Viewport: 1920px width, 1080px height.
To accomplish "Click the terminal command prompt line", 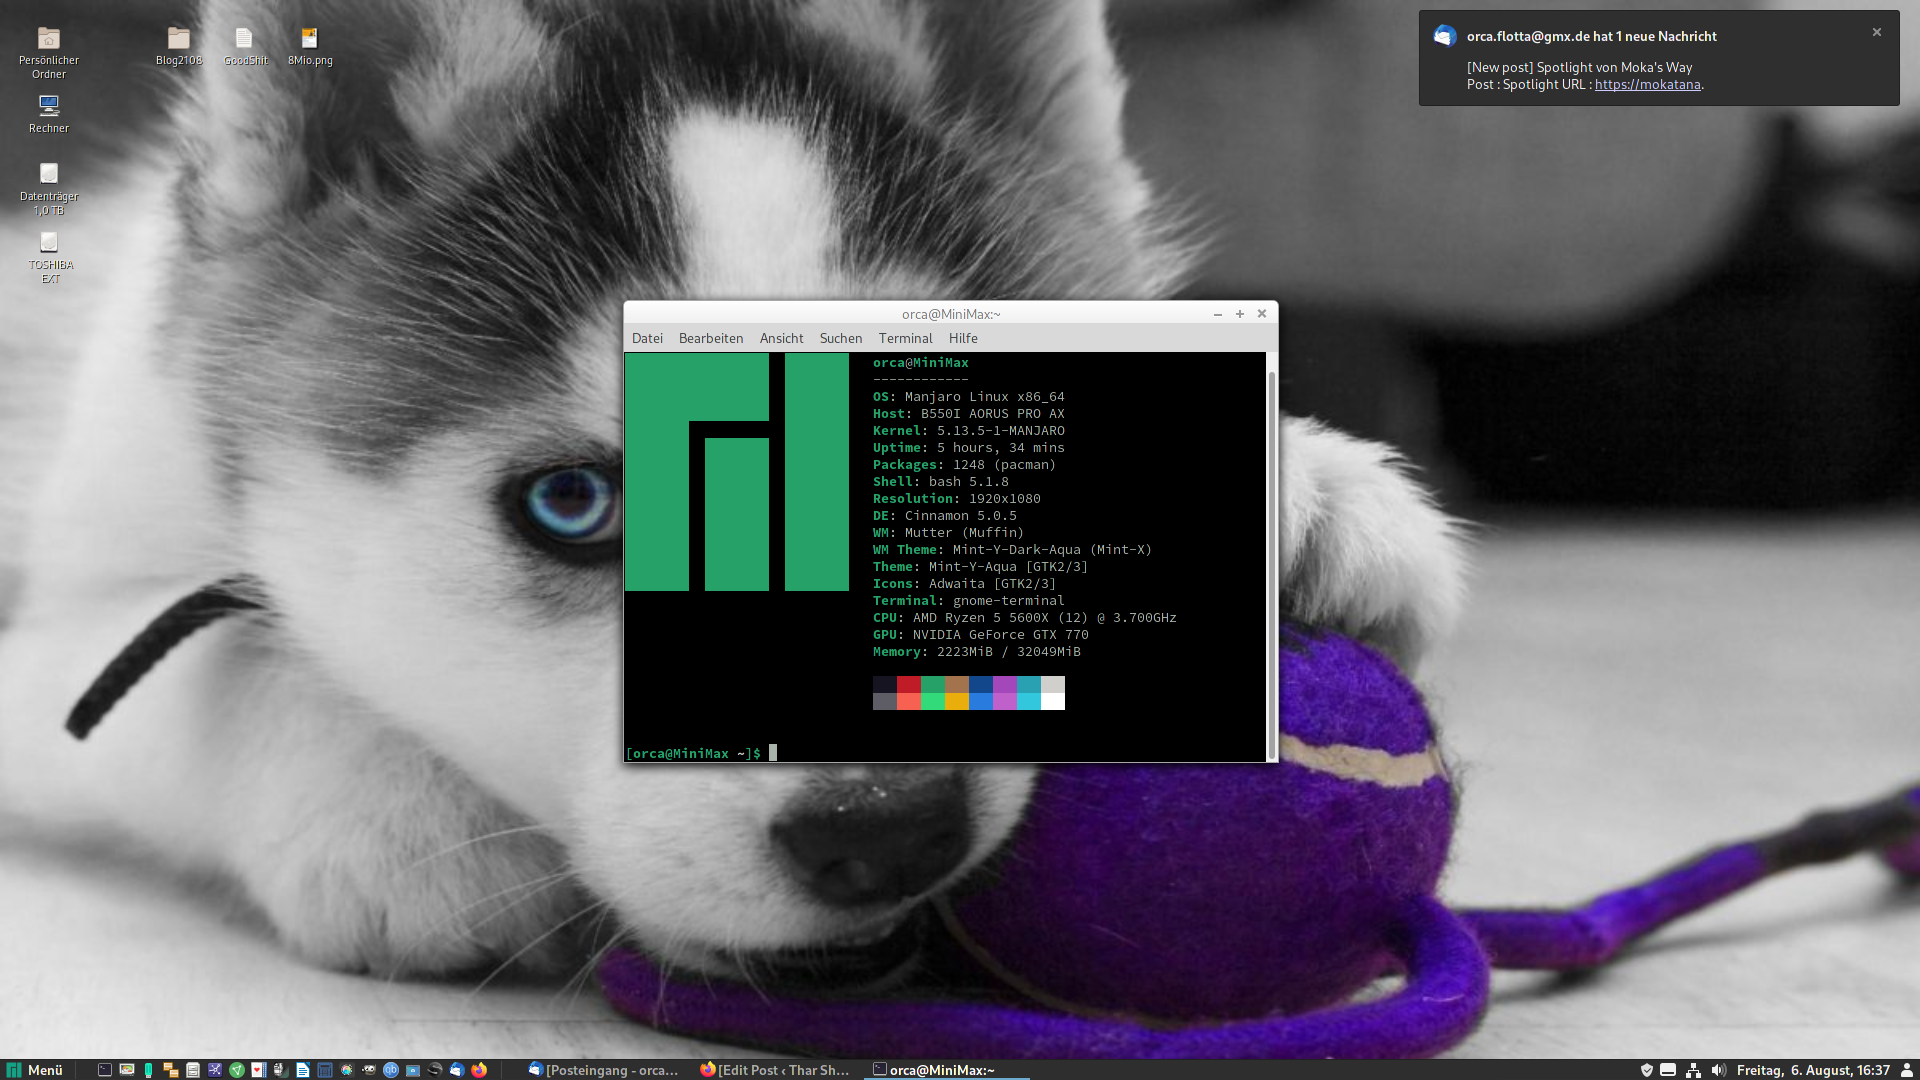I will click(x=700, y=753).
